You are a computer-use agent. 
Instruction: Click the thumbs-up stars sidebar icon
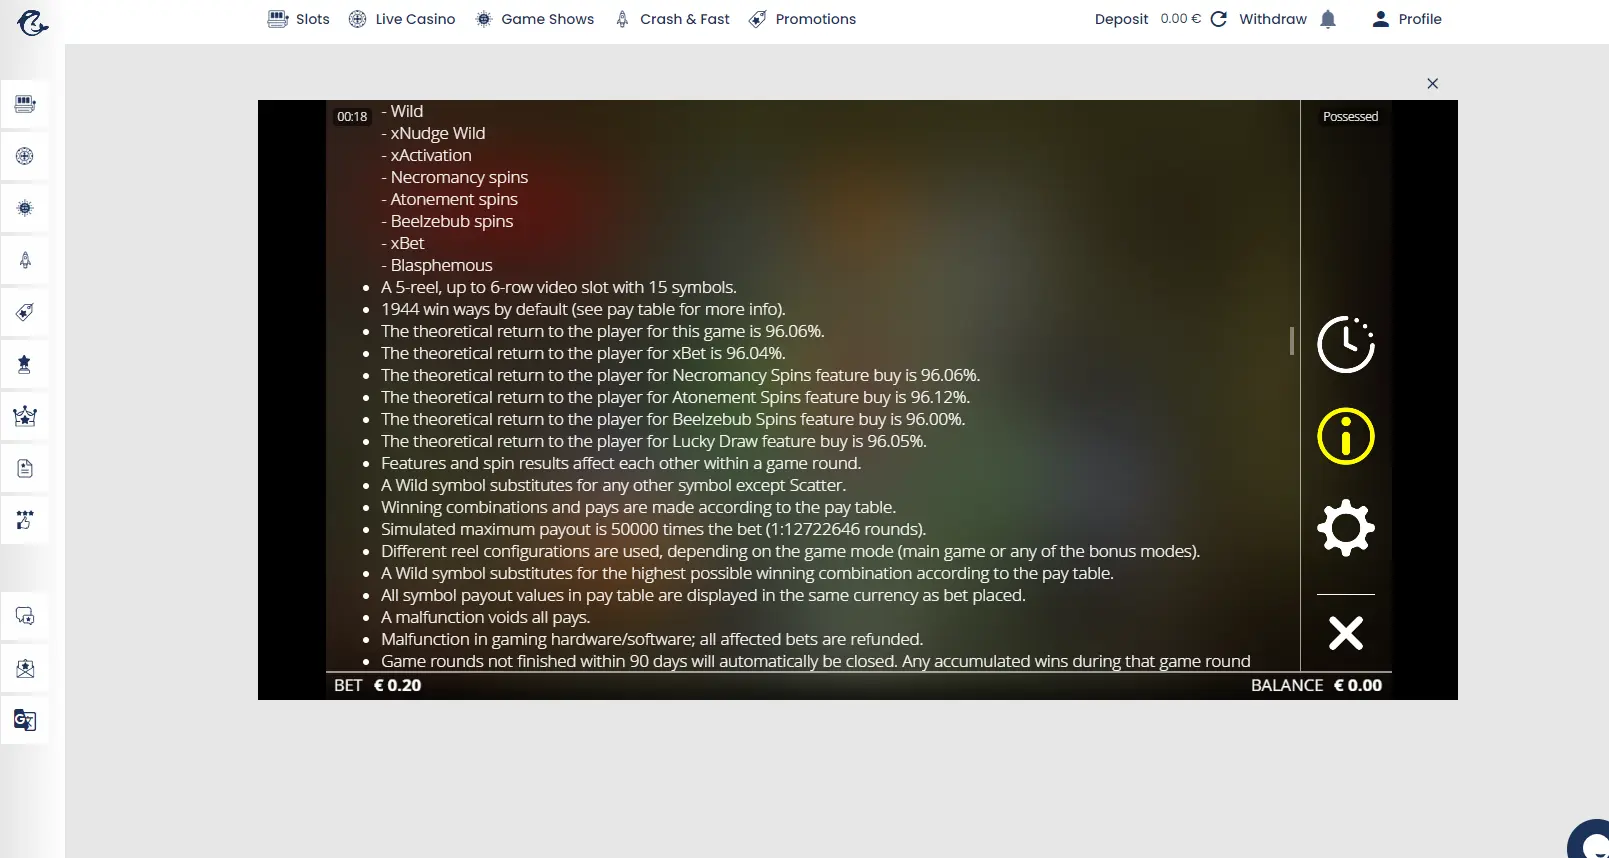point(25,520)
